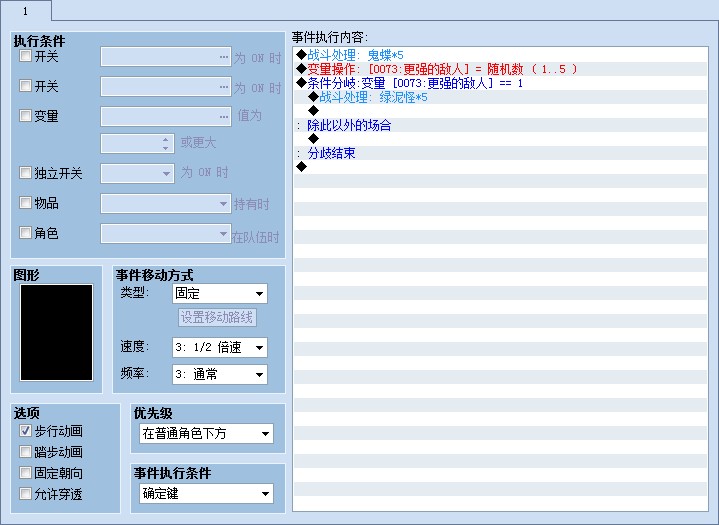Open the 优先级 priority dropdown
The width and height of the screenshot is (719, 525).
[206, 433]
